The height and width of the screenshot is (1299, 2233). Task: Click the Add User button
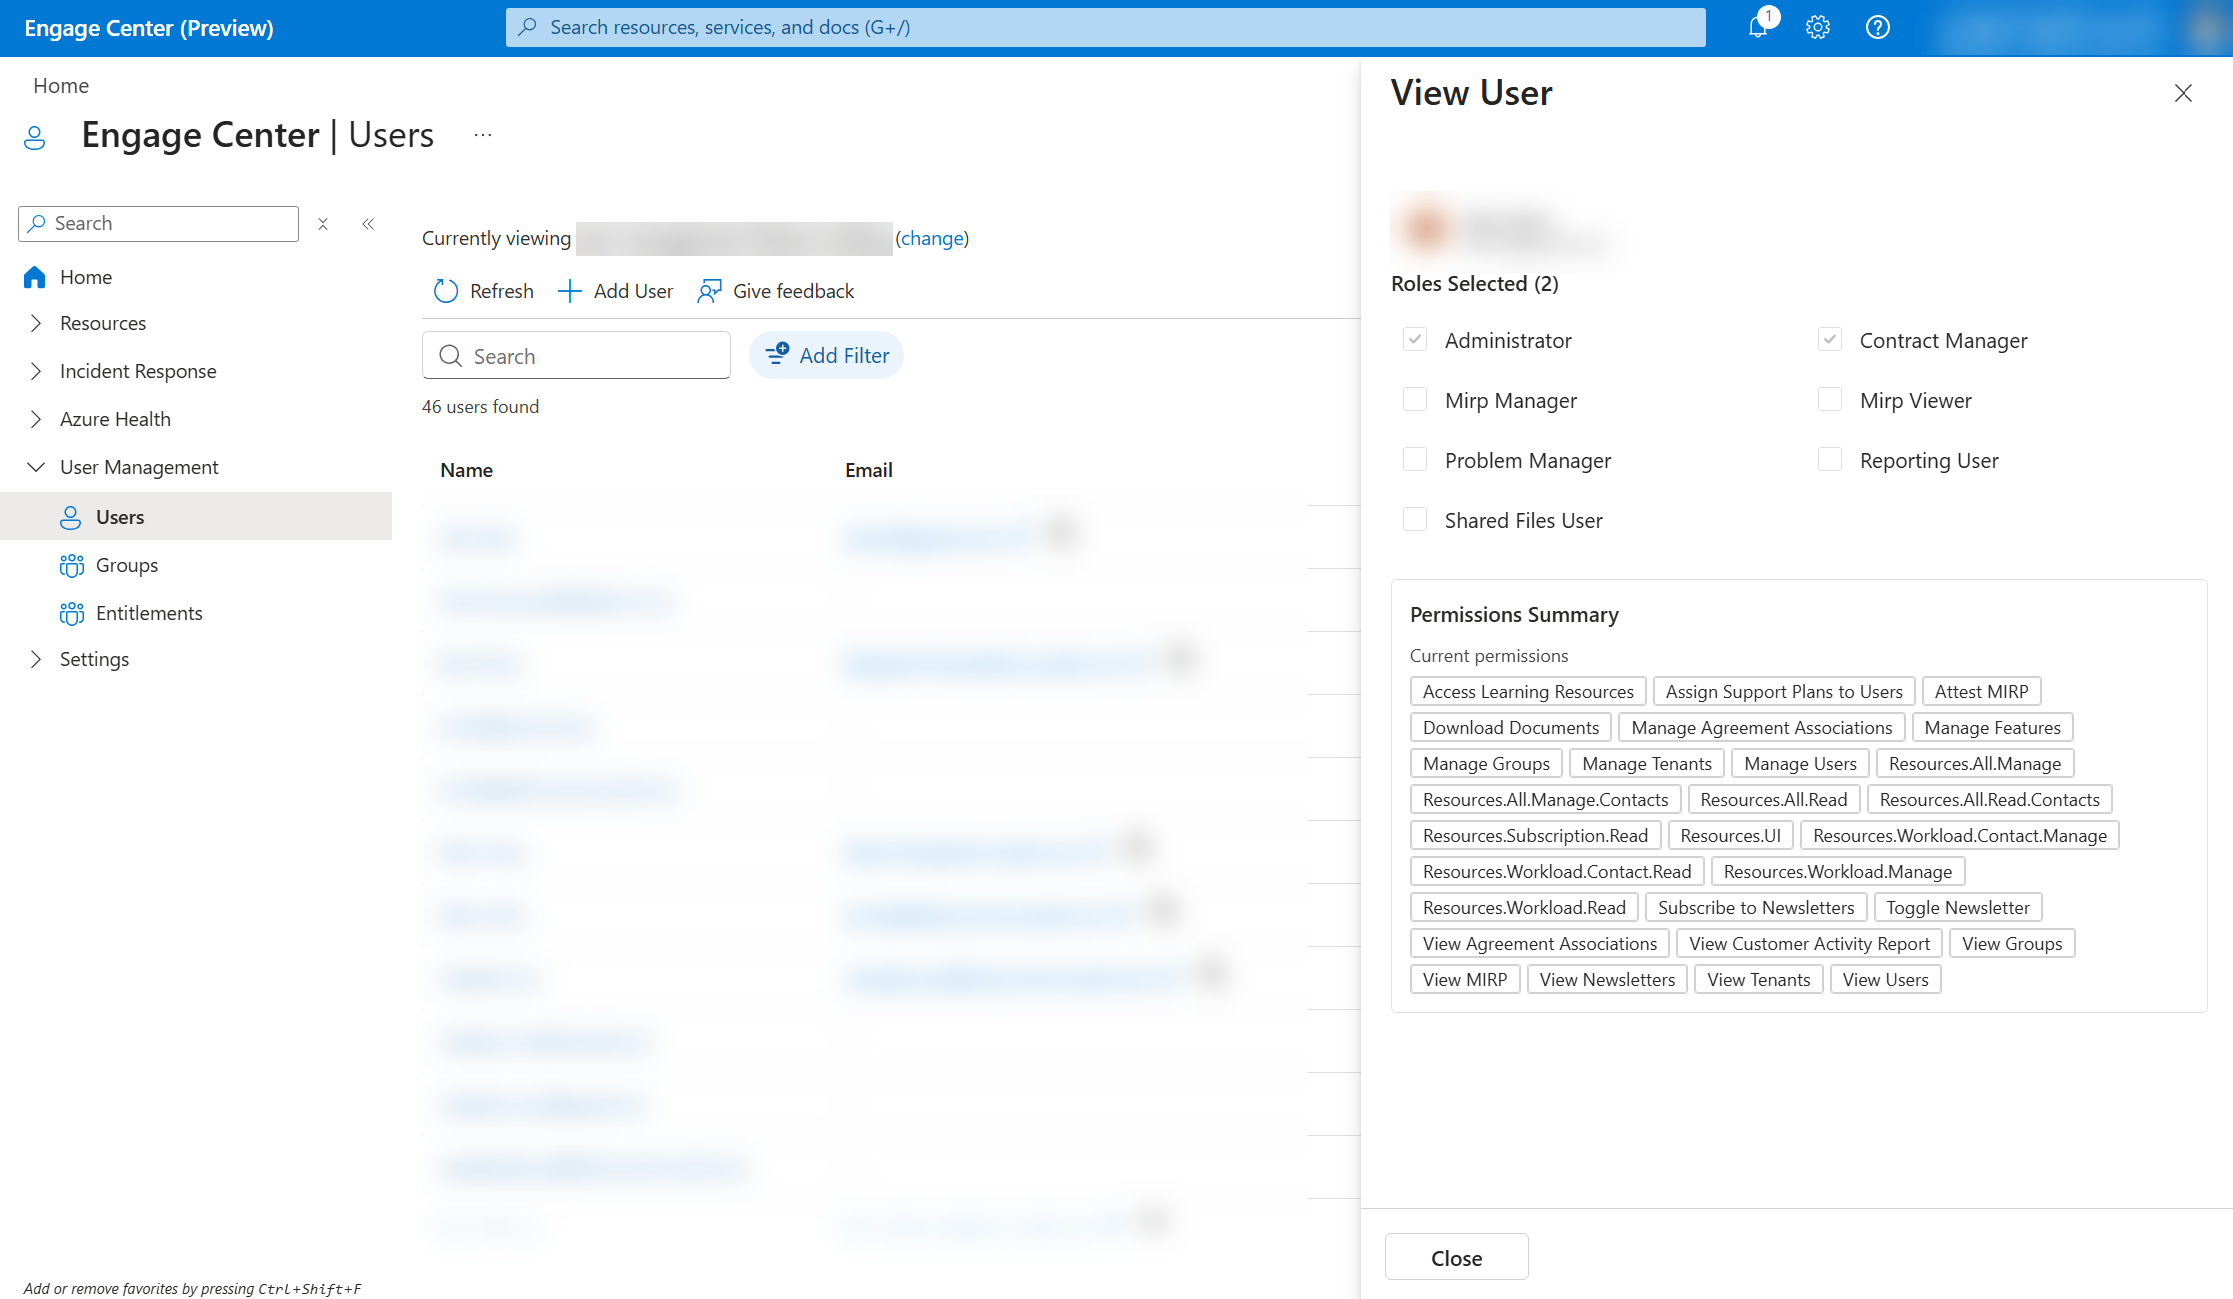tap(615, 291)
